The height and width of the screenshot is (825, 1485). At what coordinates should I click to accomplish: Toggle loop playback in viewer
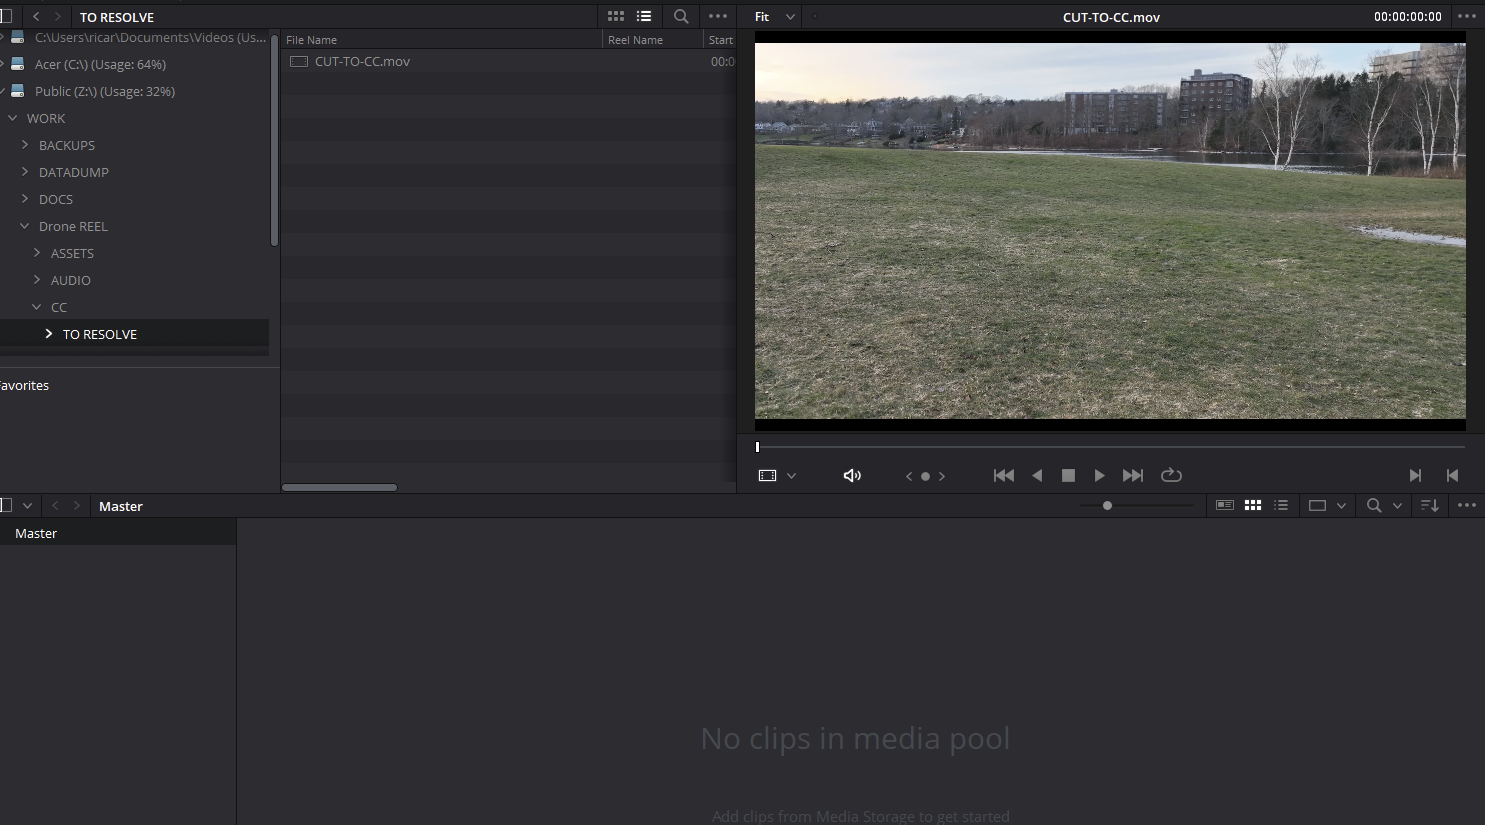pos(1171,476)
